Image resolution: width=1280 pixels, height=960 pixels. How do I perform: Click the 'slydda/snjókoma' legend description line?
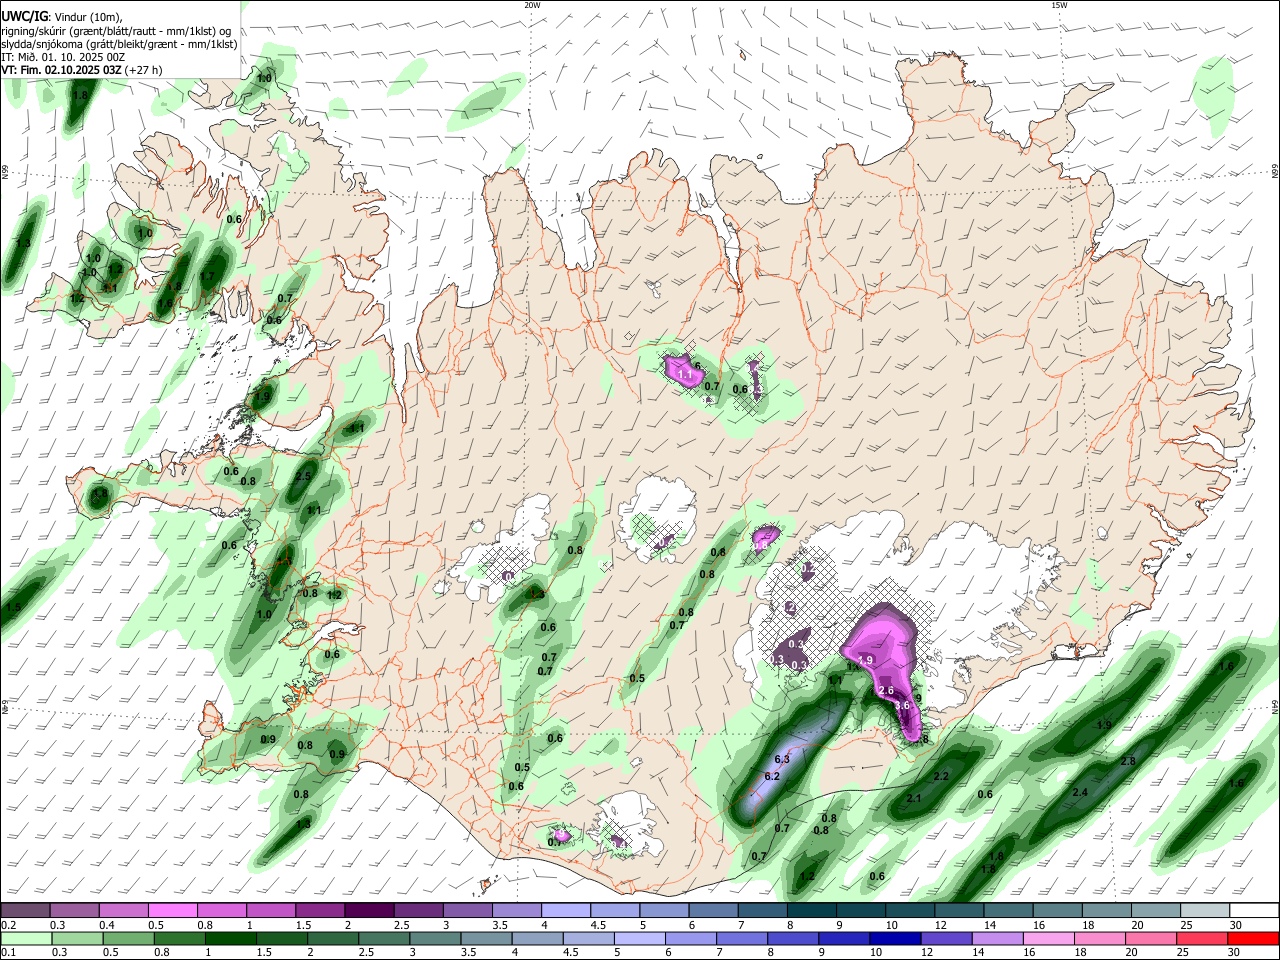coord(119,44)
